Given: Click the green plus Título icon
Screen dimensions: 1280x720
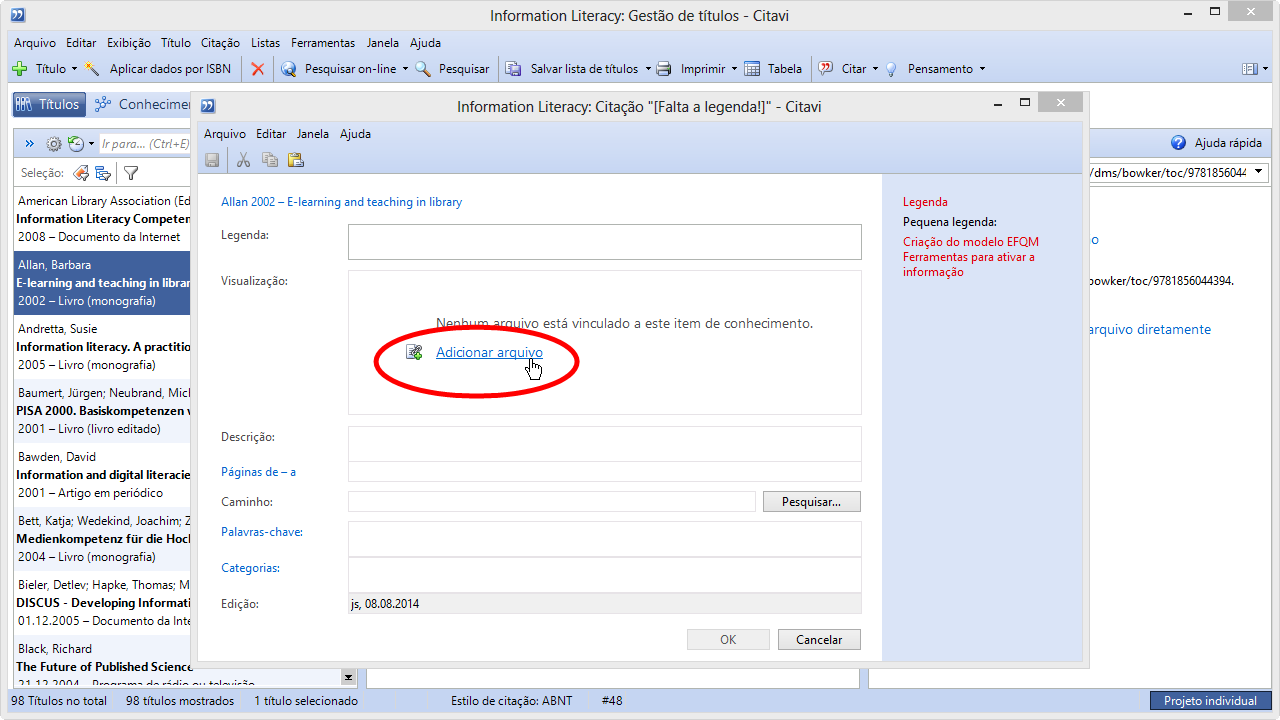Looking at the screenshot, I should tap(19, 69).
